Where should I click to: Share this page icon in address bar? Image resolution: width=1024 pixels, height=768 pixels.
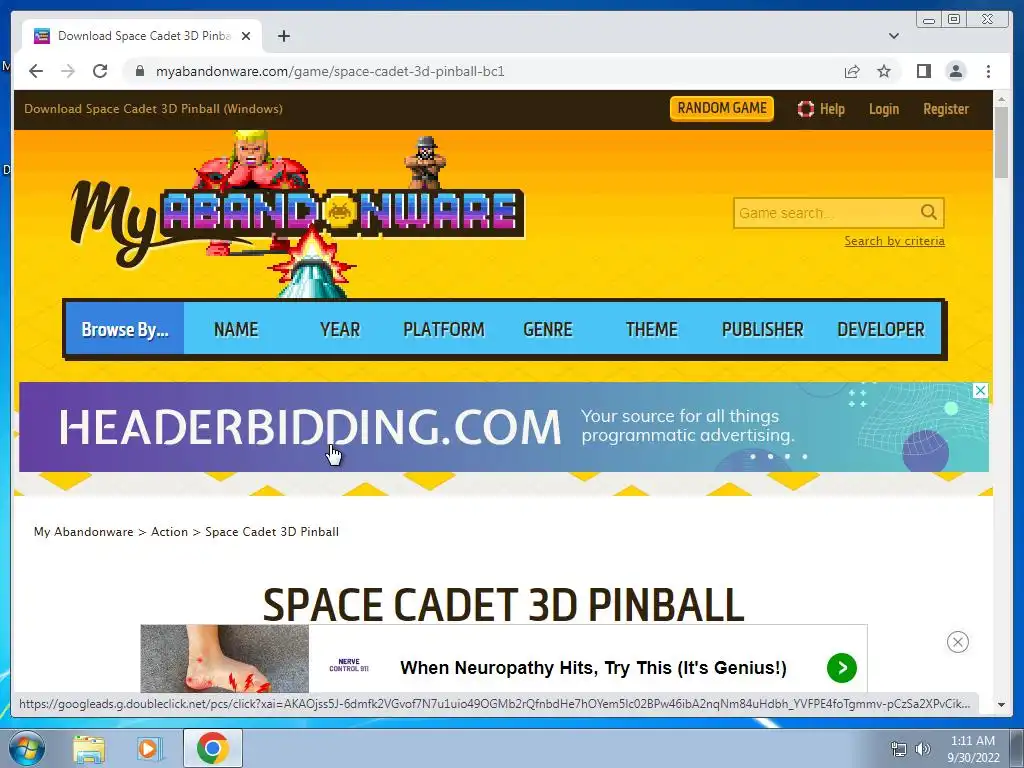pyautogui.click(x=852, y=71)
